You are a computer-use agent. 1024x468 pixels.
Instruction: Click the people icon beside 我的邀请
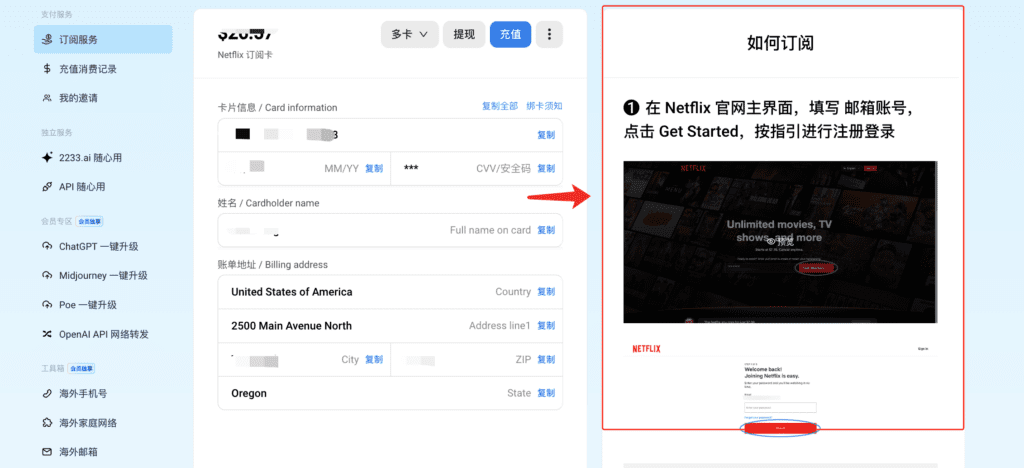click(47, 98)
